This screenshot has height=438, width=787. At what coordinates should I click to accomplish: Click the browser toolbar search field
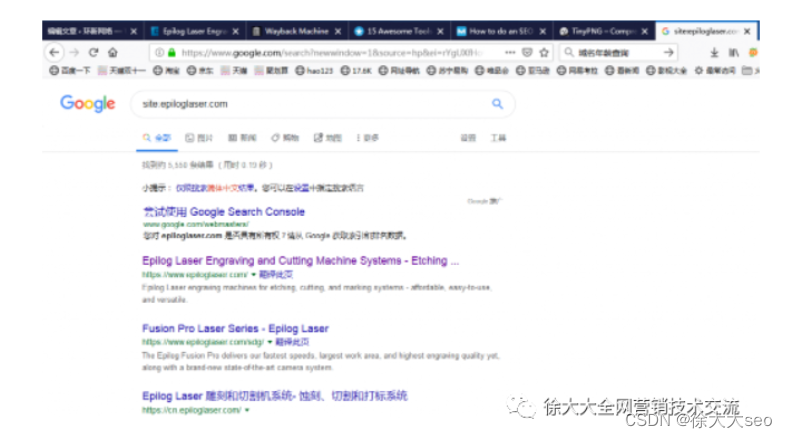click(x=617, y=52)
